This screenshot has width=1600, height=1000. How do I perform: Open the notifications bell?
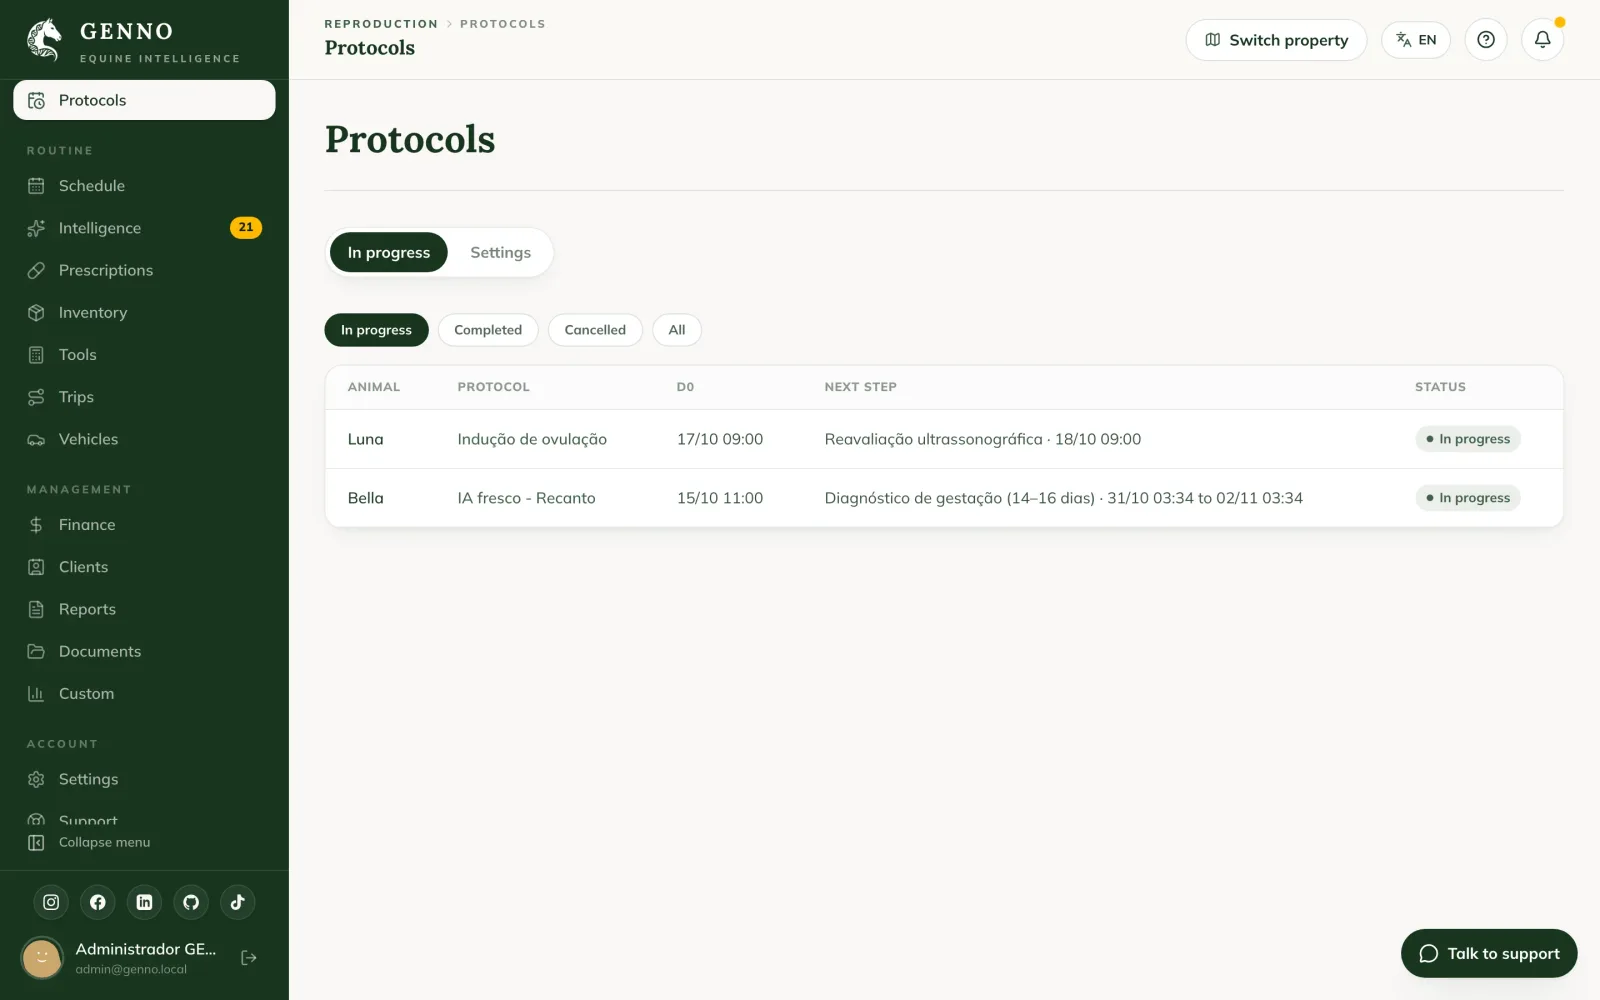point(1543,40)
